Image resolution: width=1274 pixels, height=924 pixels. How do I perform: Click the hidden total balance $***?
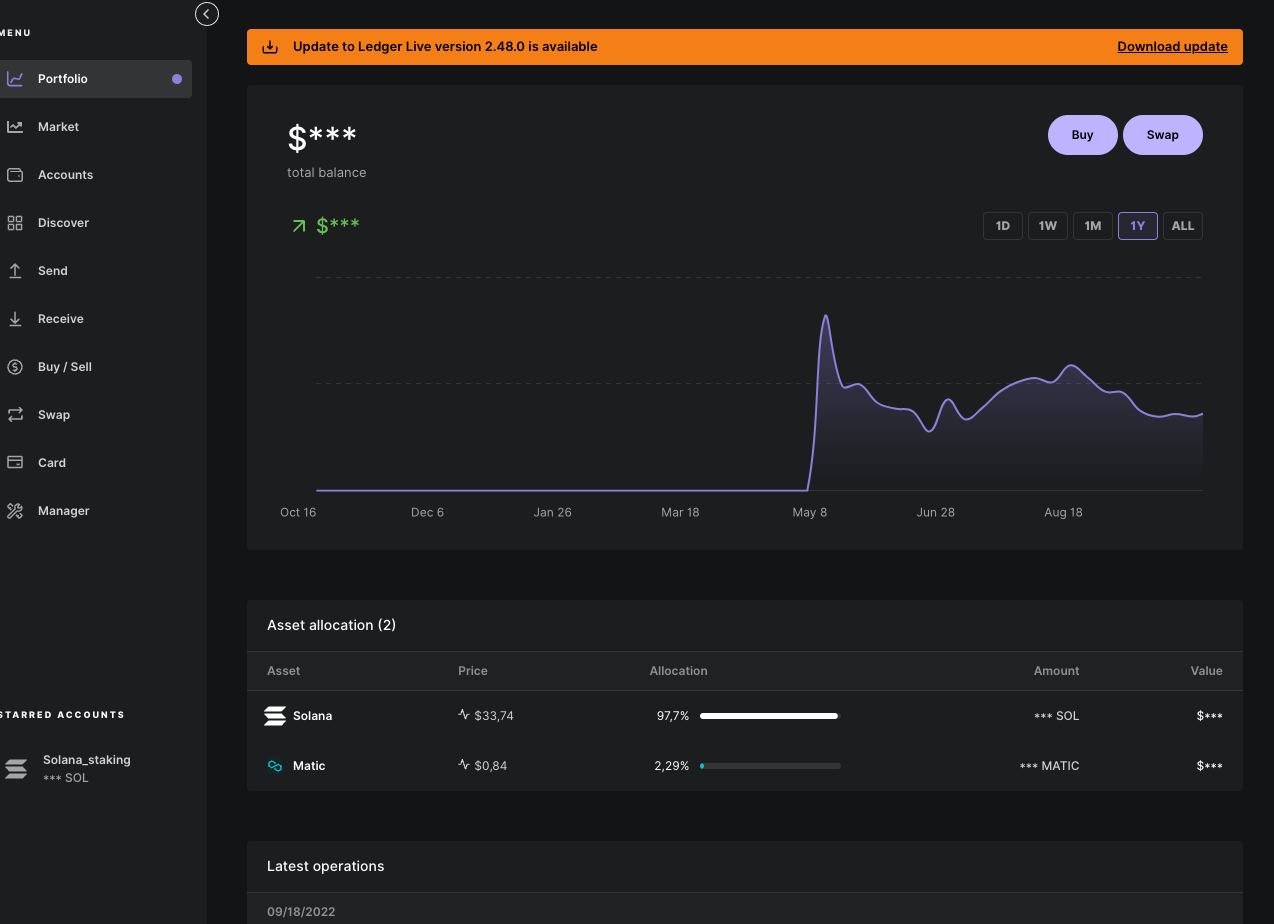(x=321, y=137)
